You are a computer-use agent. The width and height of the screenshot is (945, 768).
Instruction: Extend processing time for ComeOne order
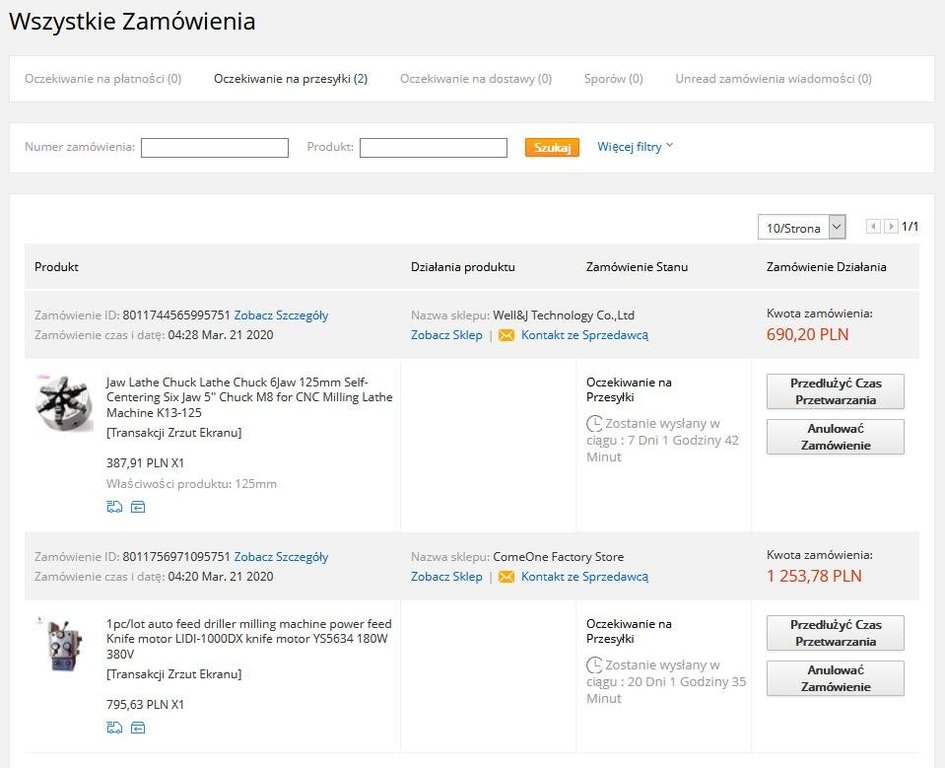click(x=835, y=633)
